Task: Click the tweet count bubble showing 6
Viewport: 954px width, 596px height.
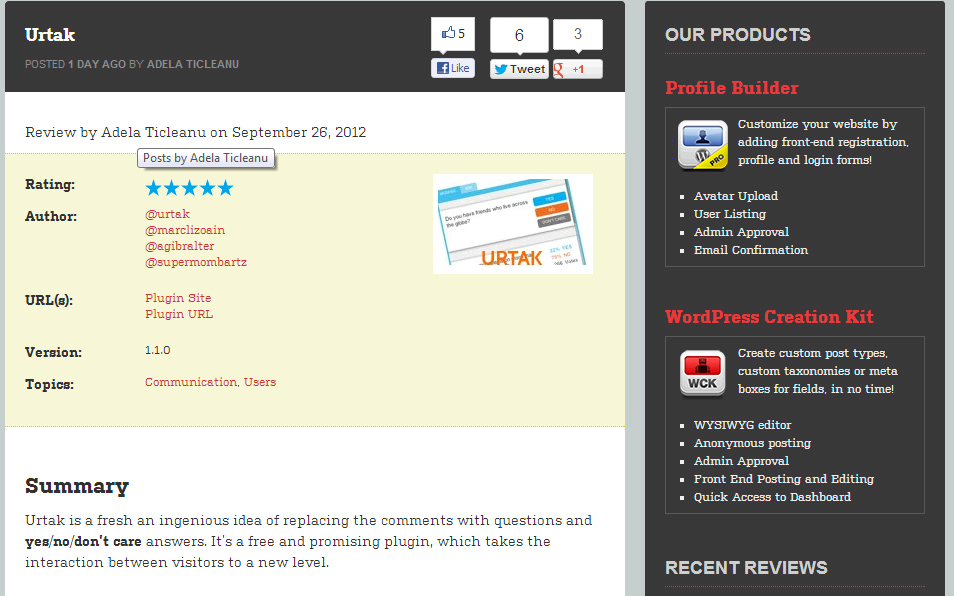Action: coord(519,35)
